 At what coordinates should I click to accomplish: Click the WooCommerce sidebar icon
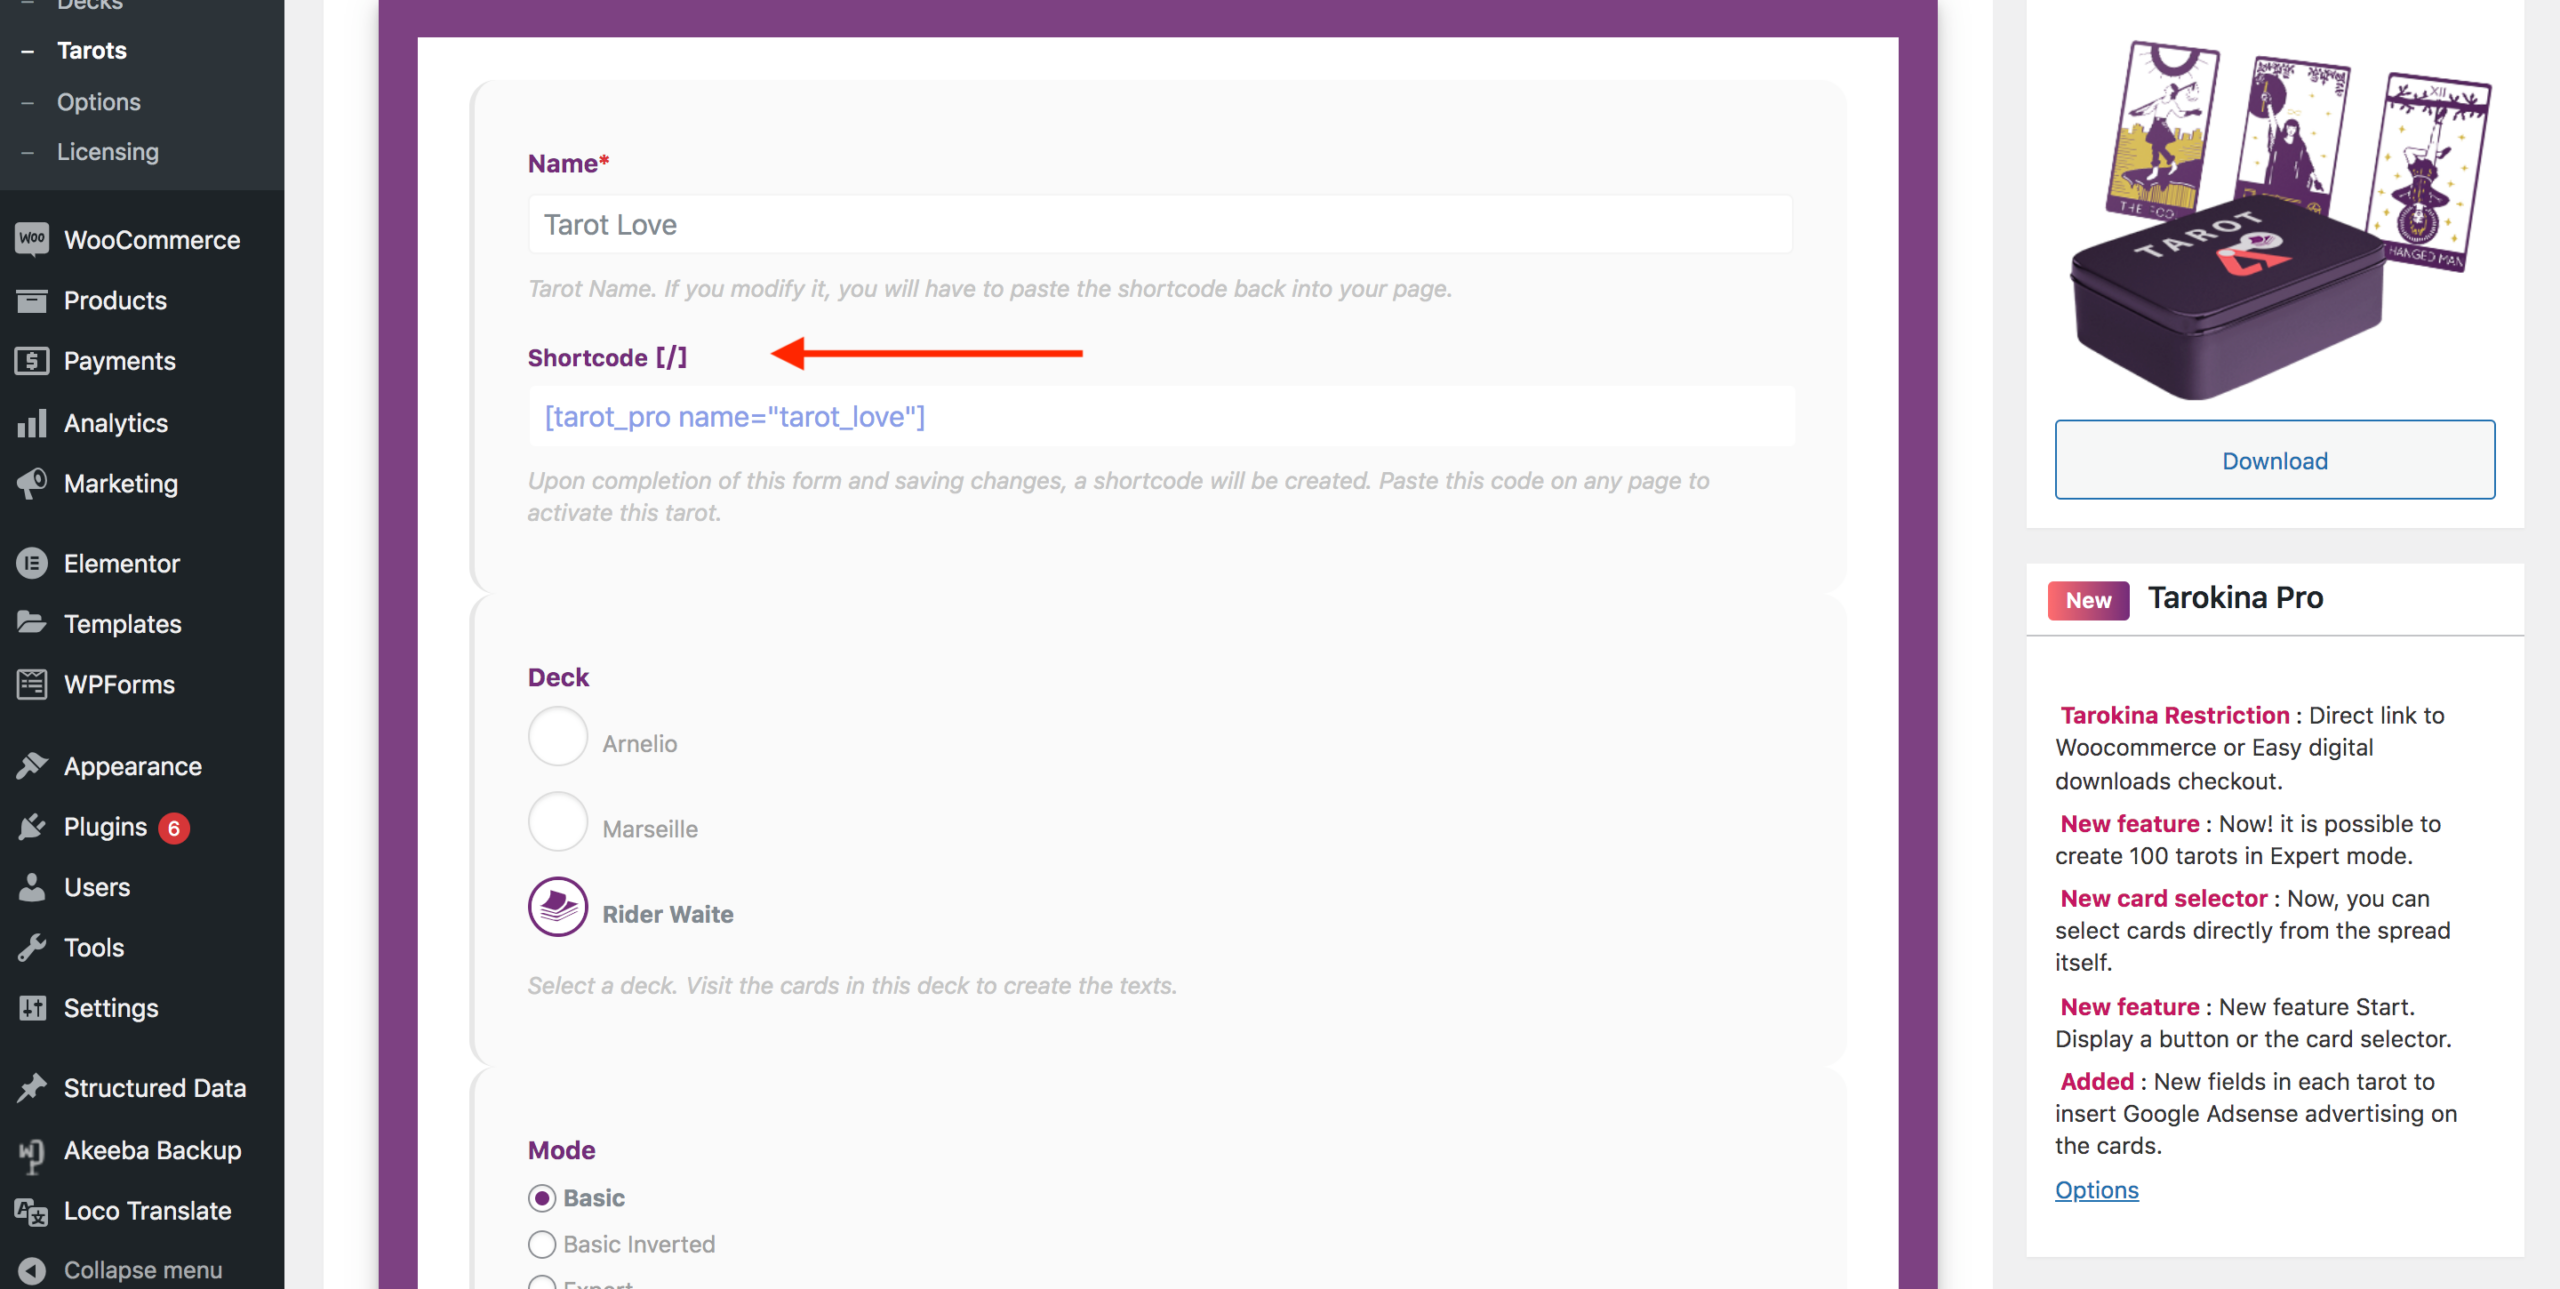pos(32,239)
